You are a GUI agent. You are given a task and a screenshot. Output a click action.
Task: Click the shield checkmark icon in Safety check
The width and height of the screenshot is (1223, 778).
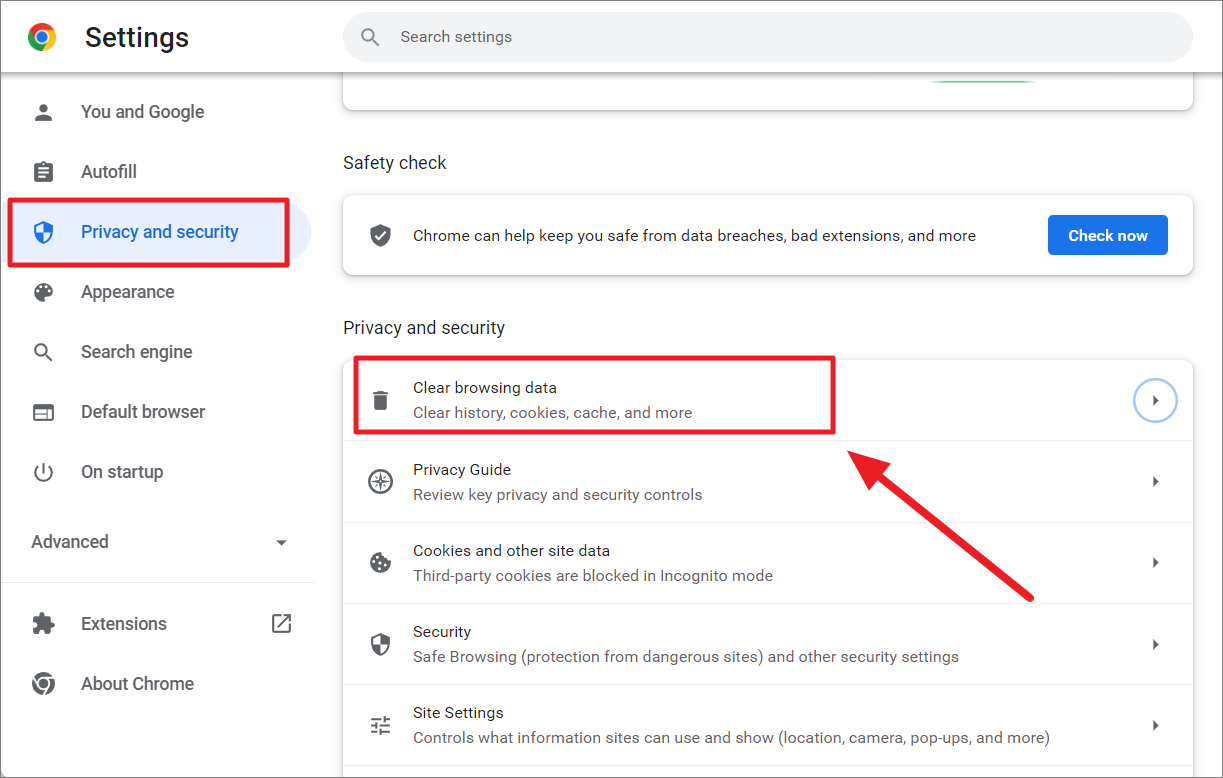[380, 236]
